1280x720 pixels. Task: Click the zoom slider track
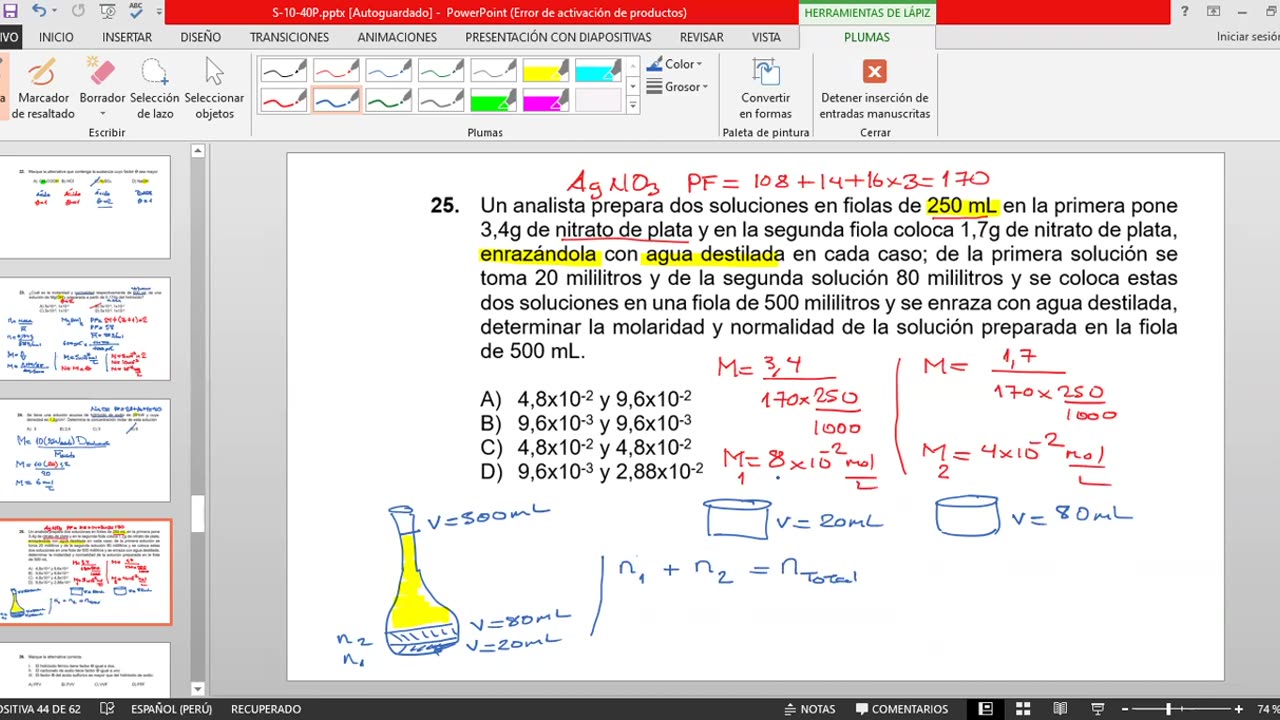pyautogui.click(x=1180, y=709)
